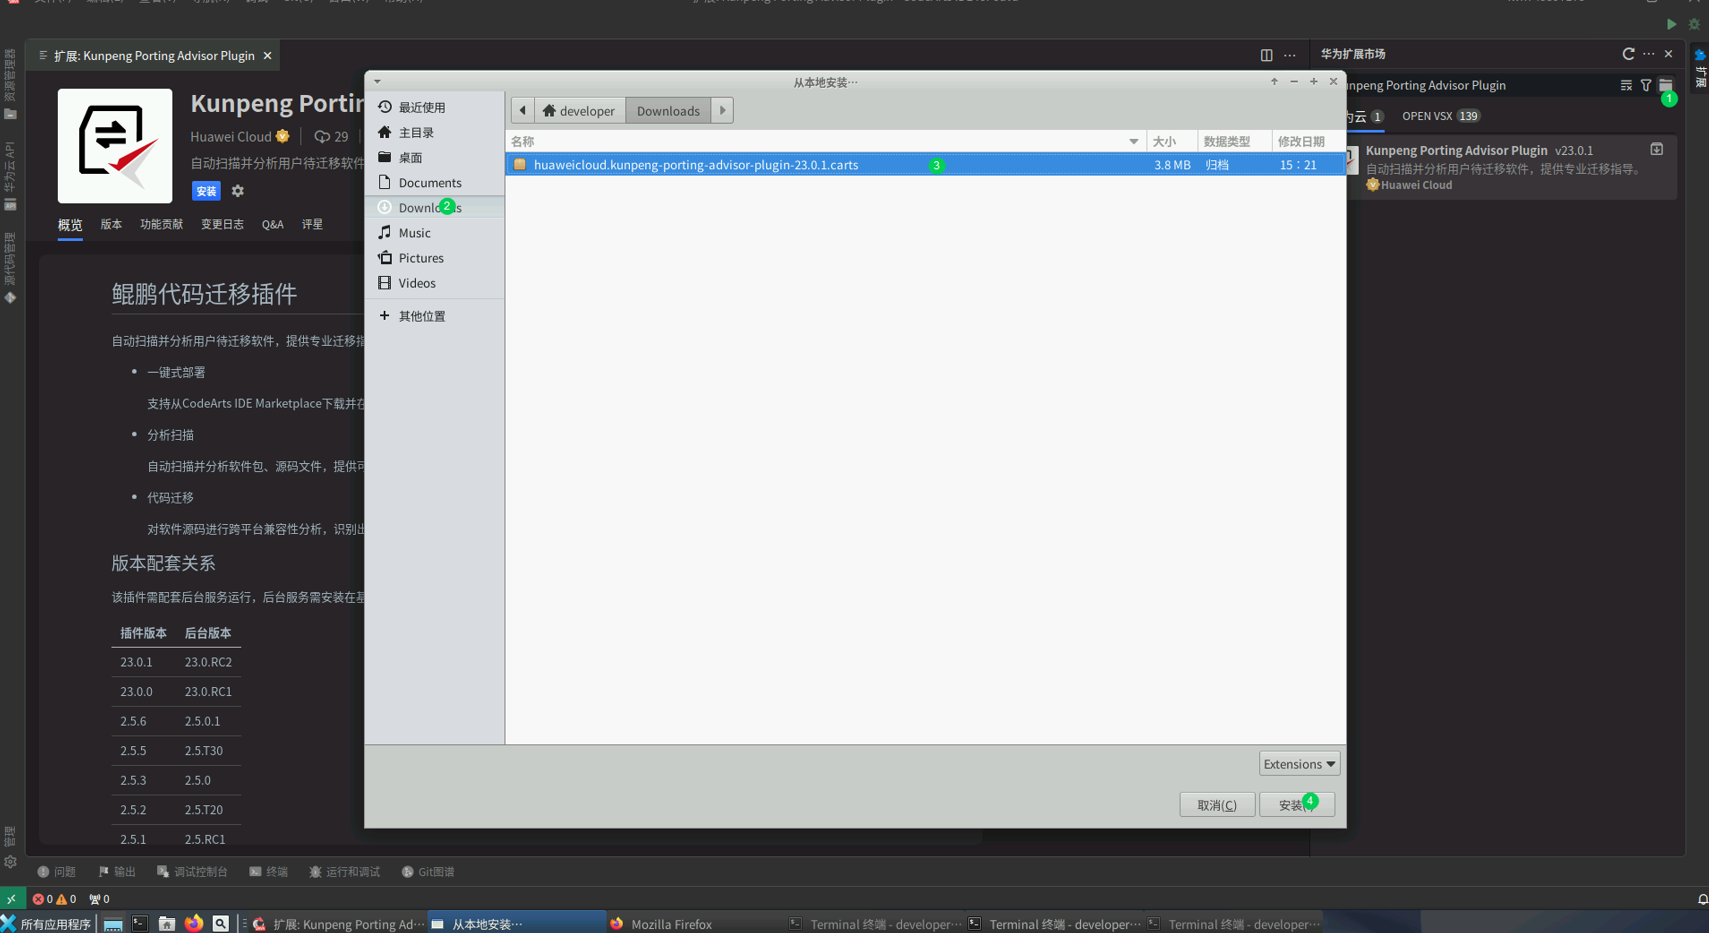Screen dimensions: 1709x933
Task: Click the 取消(C) button in the file dialog
Action: coord(1217,805)
